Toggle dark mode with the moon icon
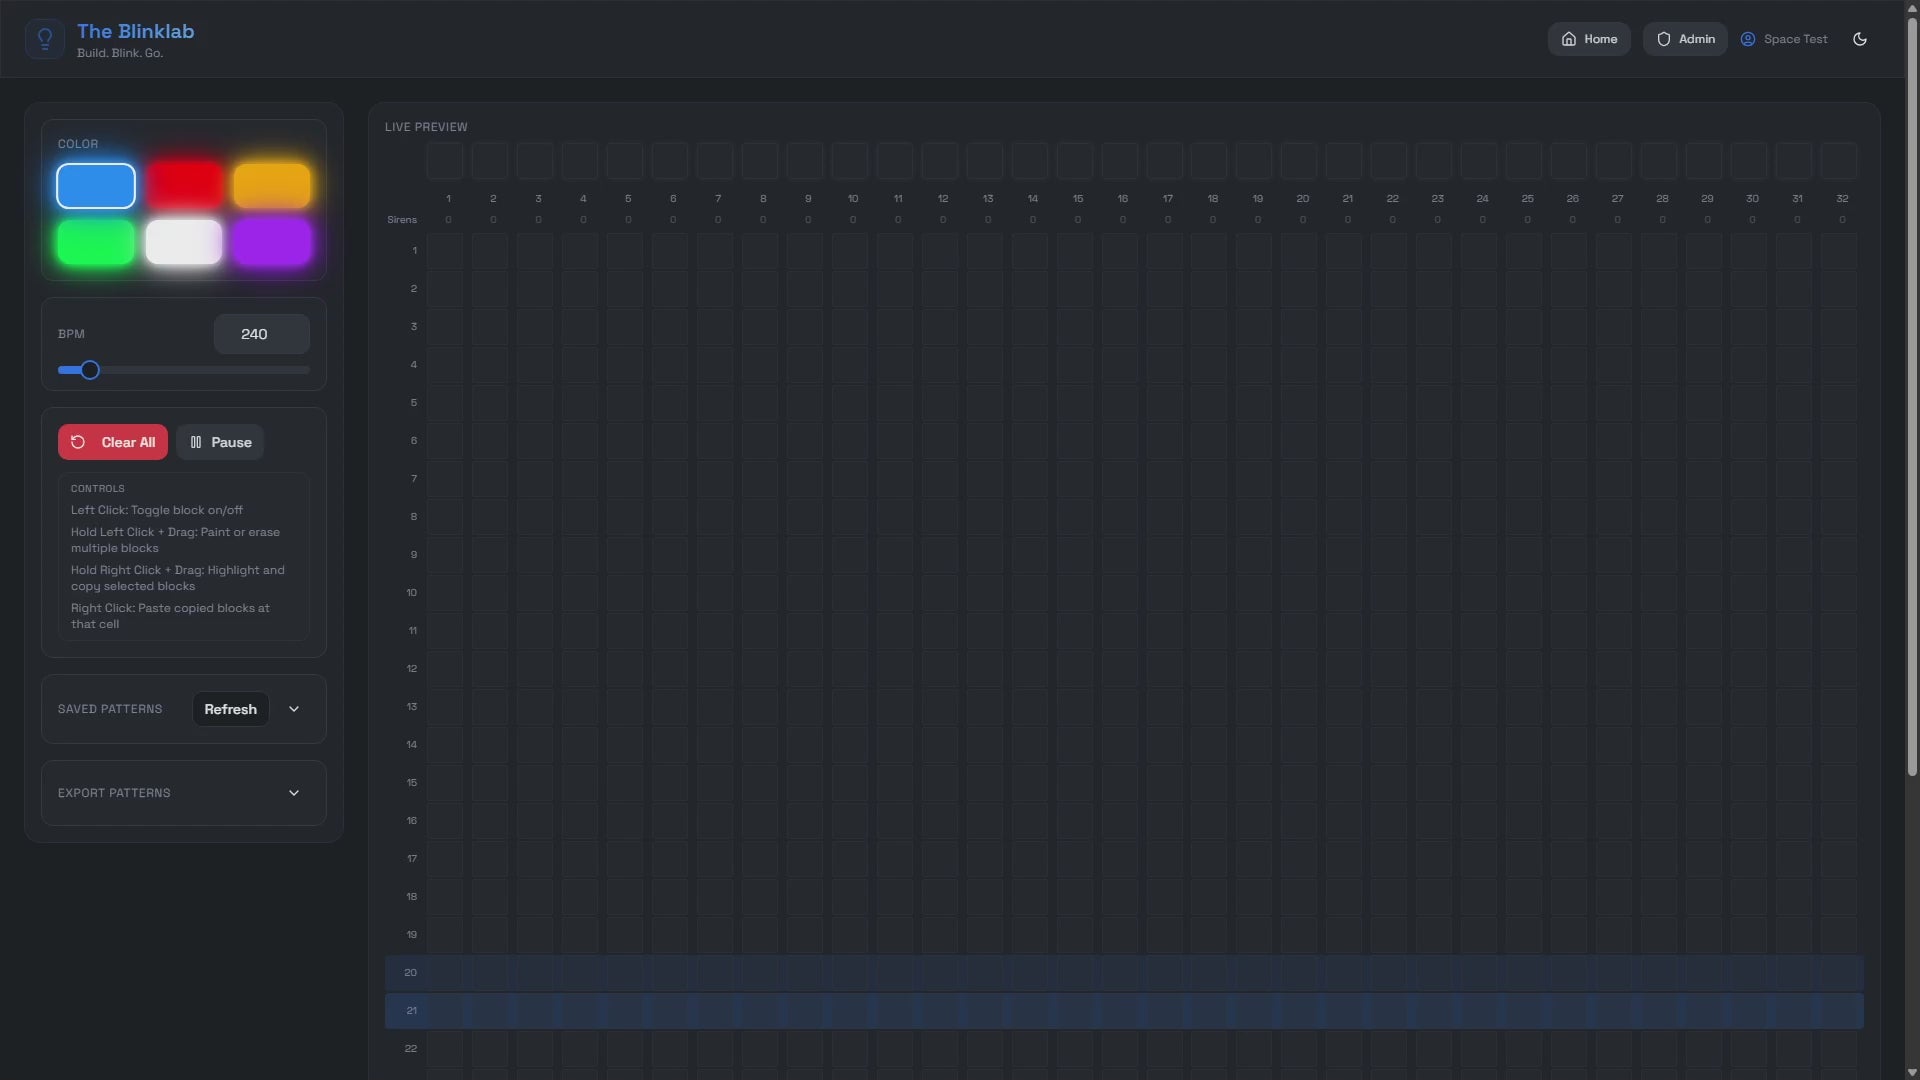1920x1080 pixels. 1860,39
